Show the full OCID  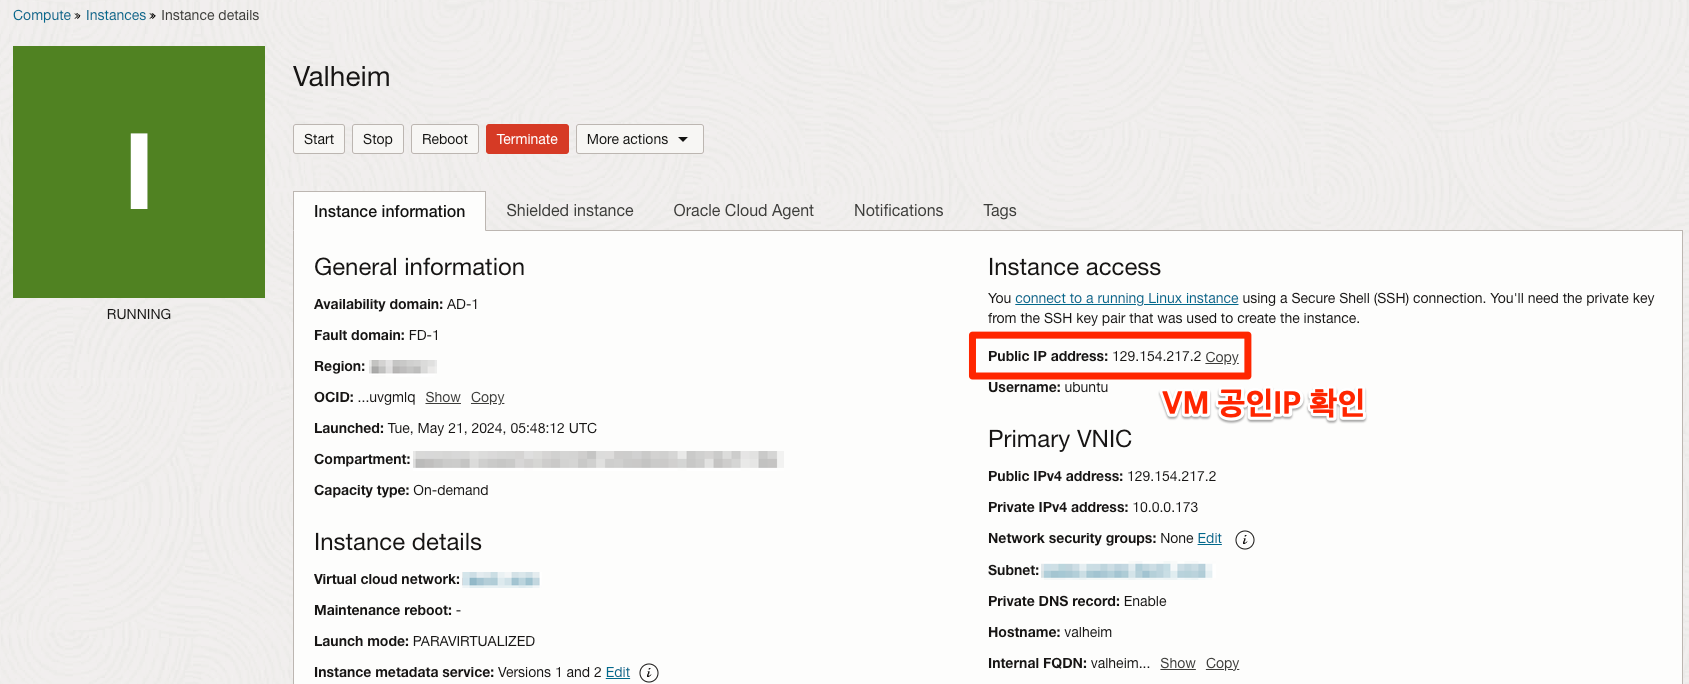click(443, 397)
